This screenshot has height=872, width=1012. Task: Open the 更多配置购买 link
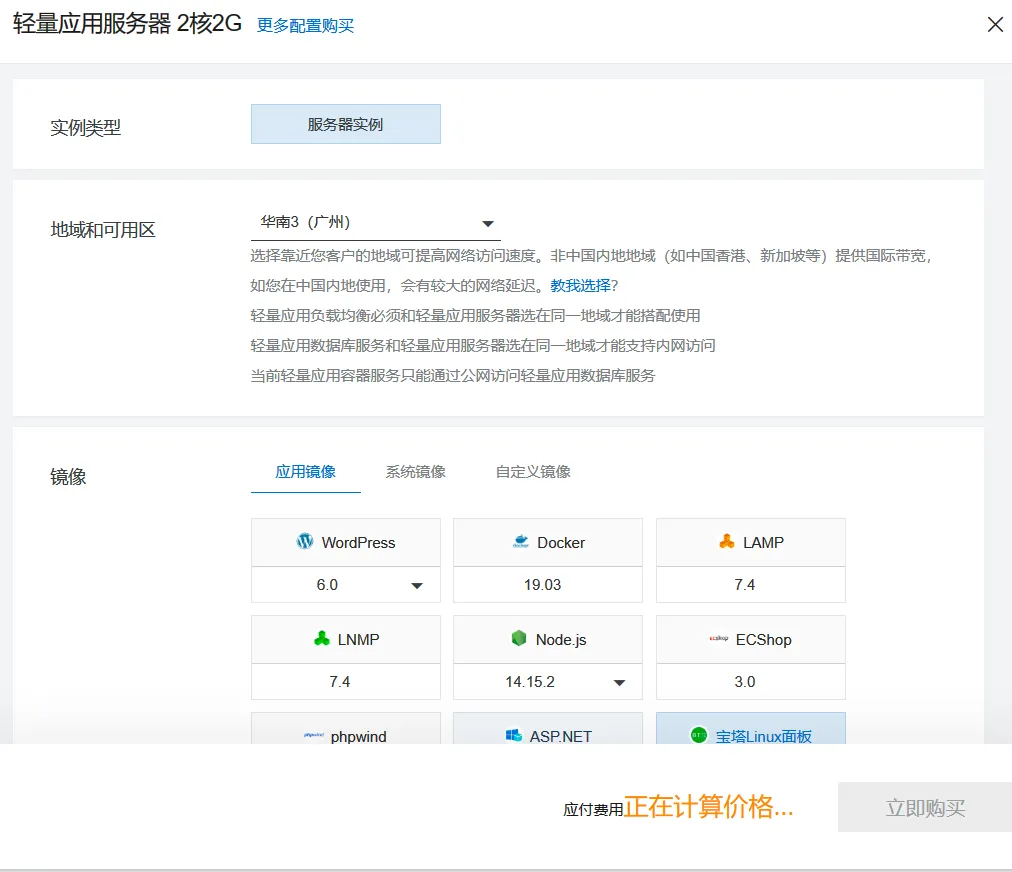(306, 26)
